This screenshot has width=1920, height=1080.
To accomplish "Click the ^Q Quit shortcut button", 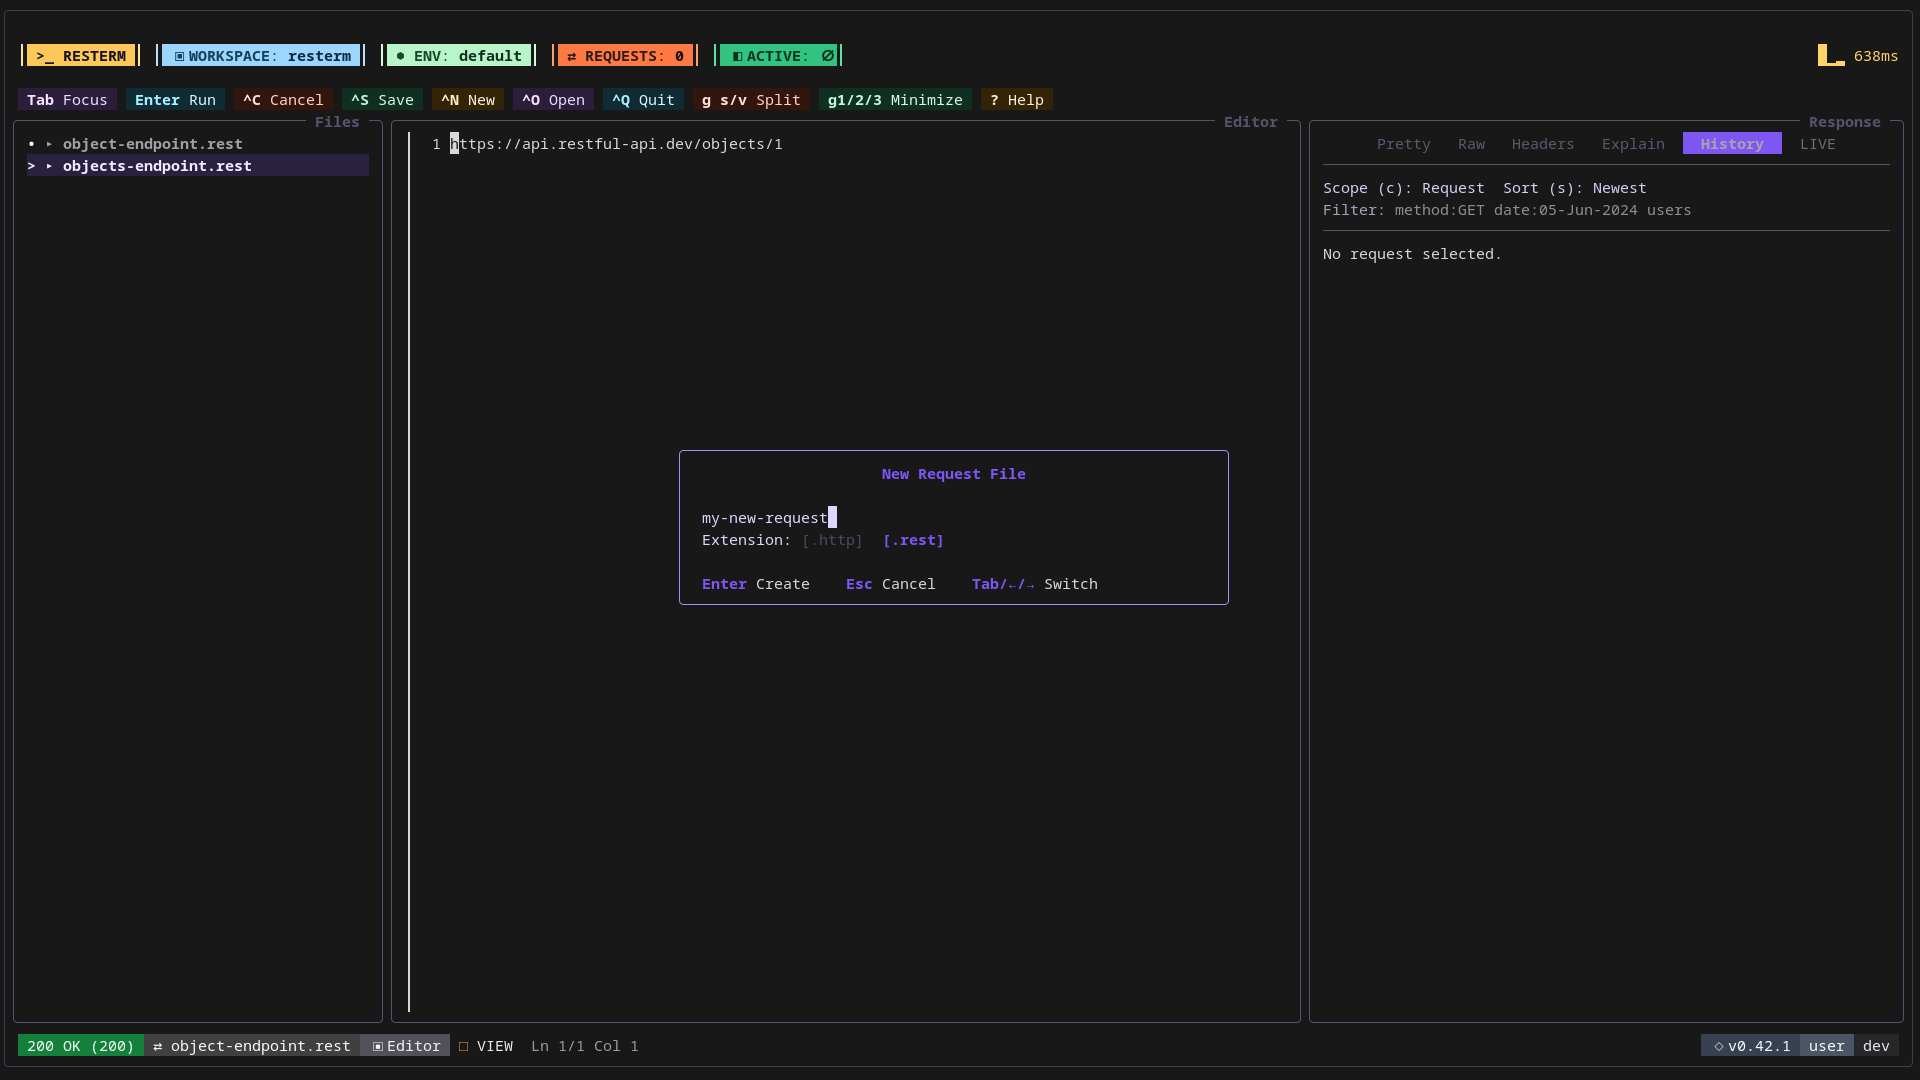I will tap(643, 100).
